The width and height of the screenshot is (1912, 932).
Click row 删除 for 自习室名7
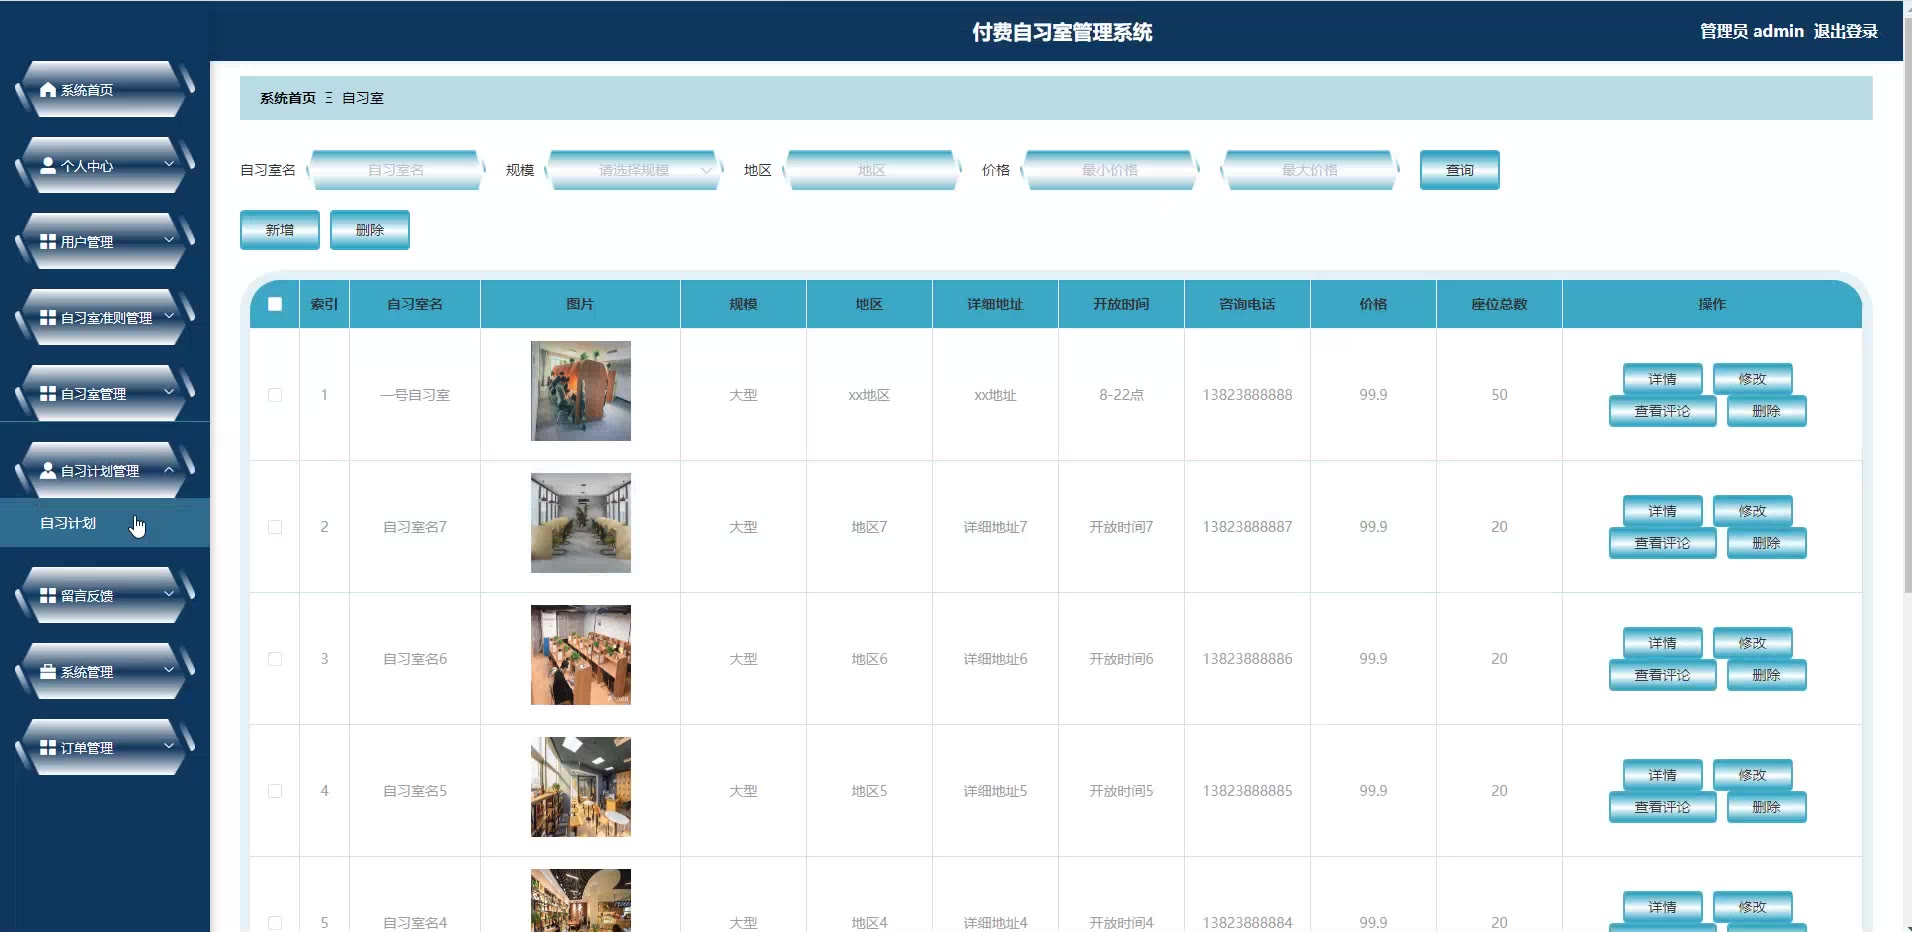tap(1767, 543)
